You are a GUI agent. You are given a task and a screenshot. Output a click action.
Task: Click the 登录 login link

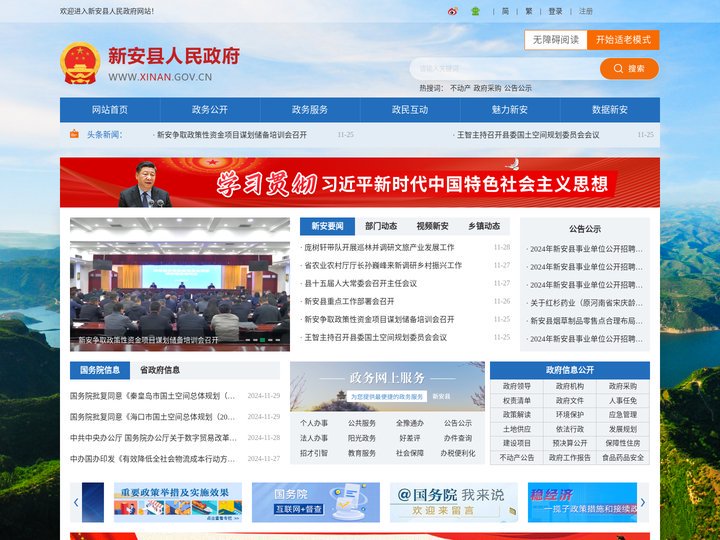(555, 11)
